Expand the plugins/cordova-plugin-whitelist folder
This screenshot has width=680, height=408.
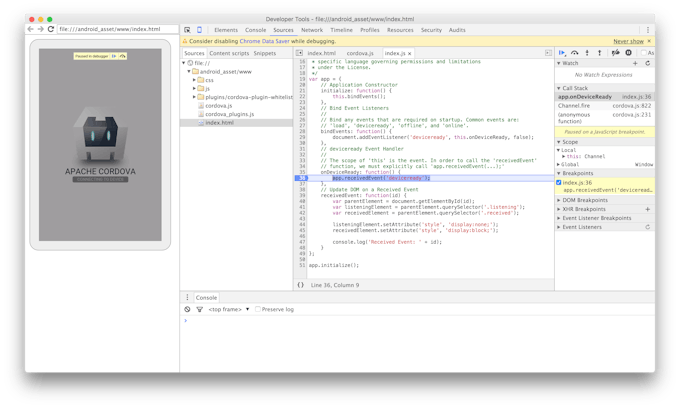click(x=194, y=97)
